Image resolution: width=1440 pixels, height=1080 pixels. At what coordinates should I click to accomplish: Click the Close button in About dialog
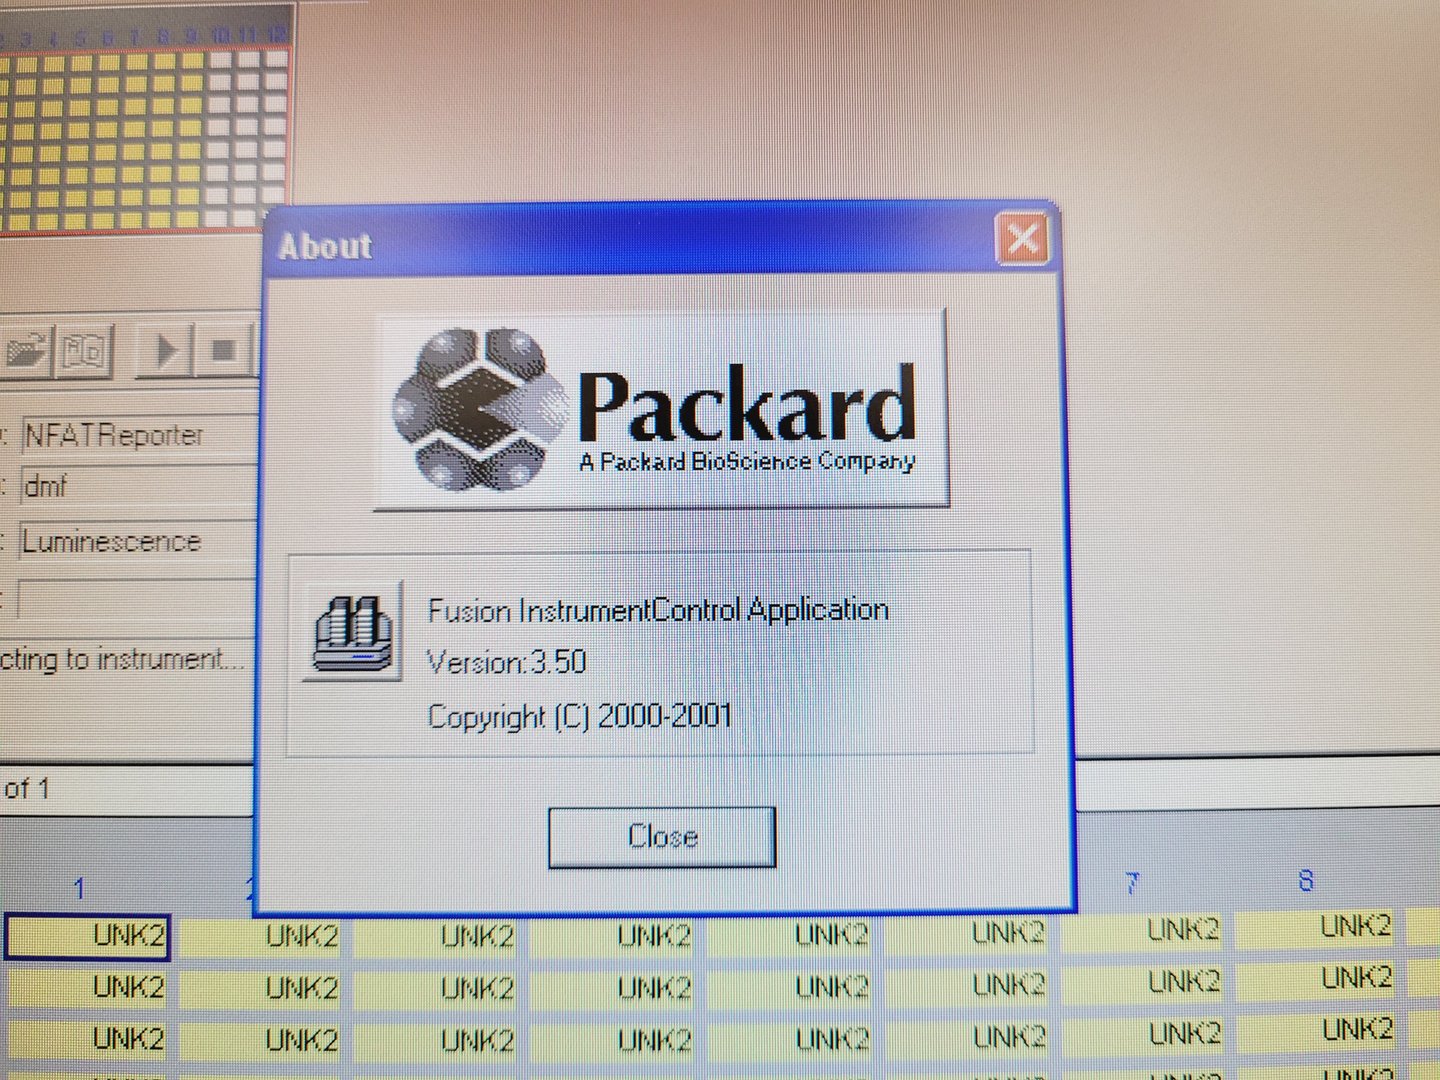coord(662,836)
